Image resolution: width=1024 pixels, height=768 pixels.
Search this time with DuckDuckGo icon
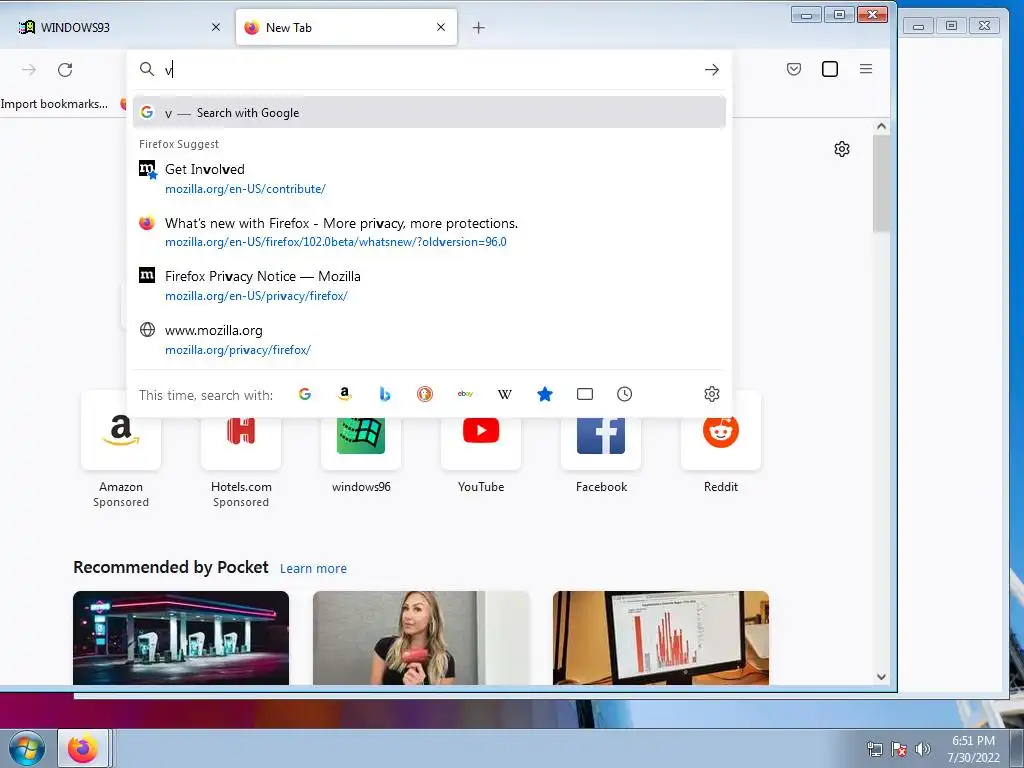(424, 394)
